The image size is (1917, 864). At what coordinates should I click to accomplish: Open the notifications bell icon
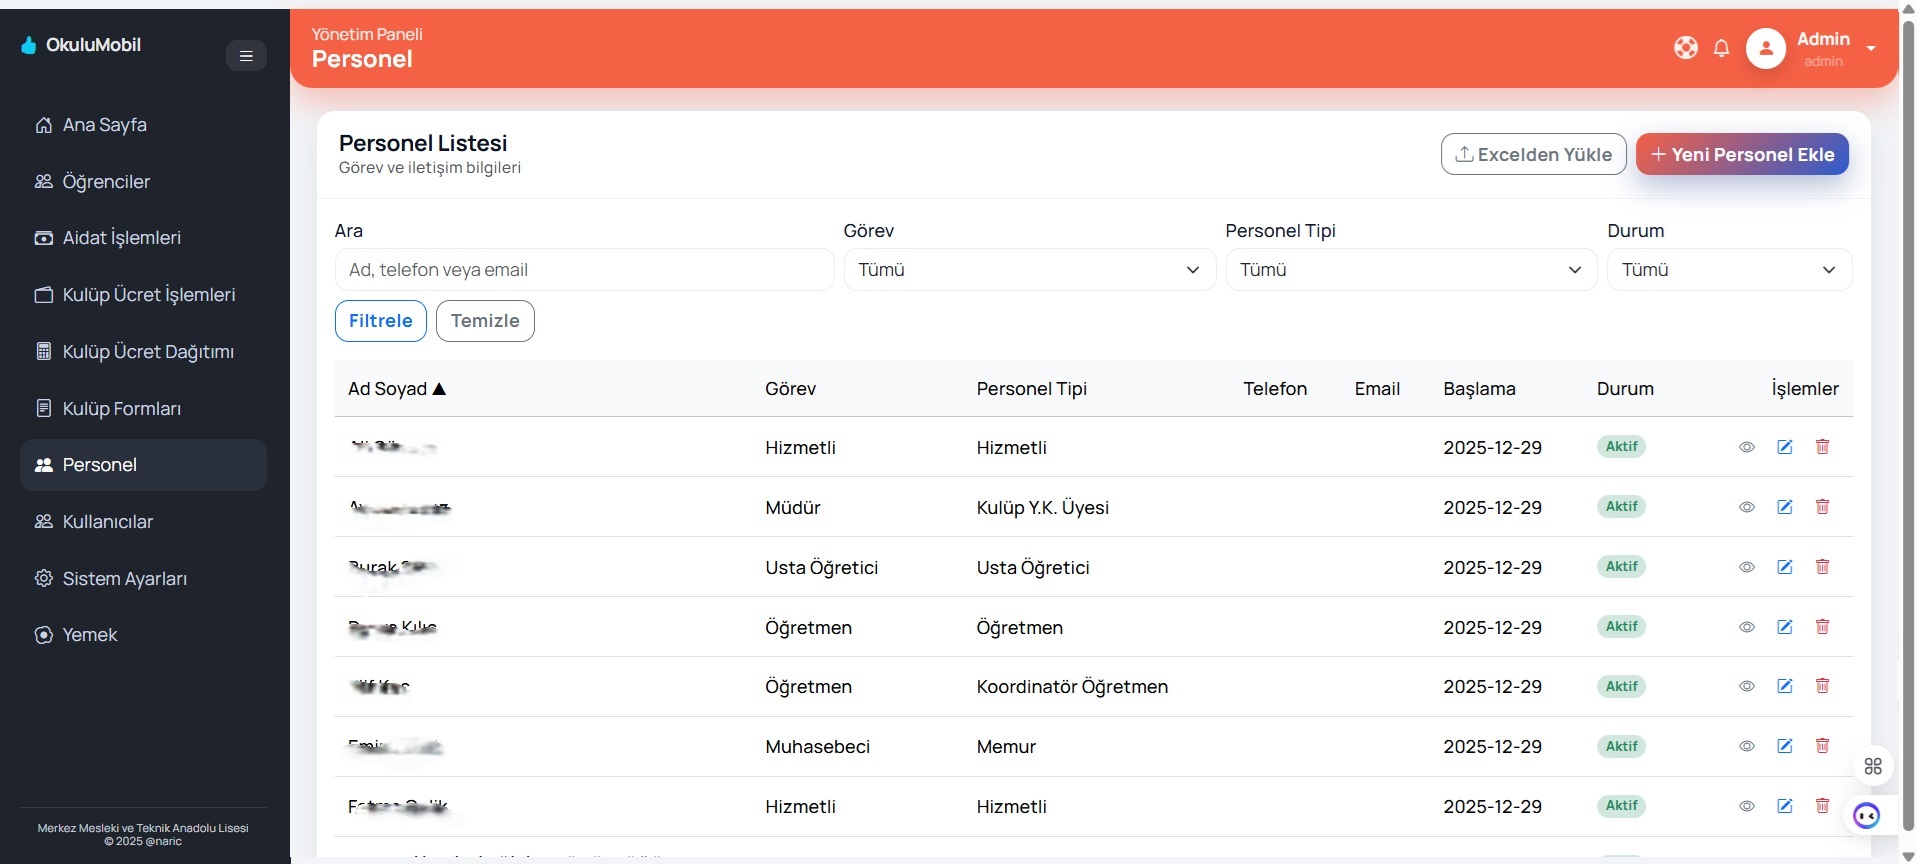pos(1721,48)
